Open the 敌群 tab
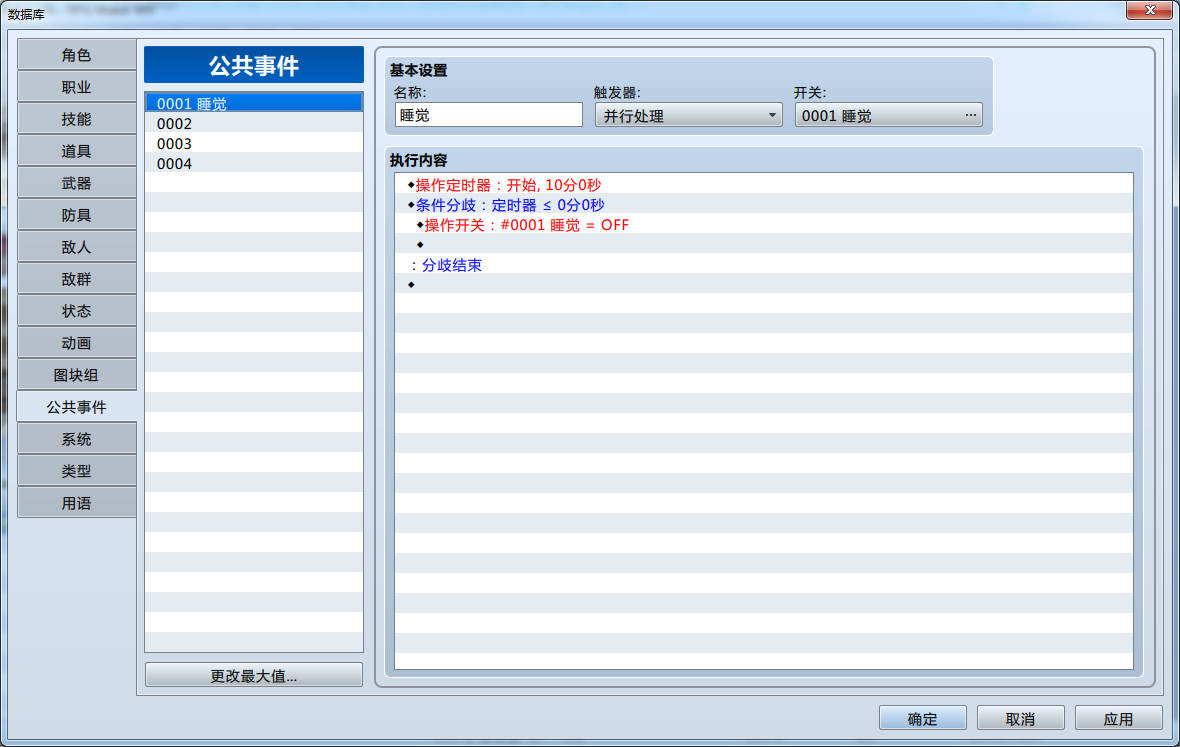This screenshot has width=1180, height=747. coord(76,279)
